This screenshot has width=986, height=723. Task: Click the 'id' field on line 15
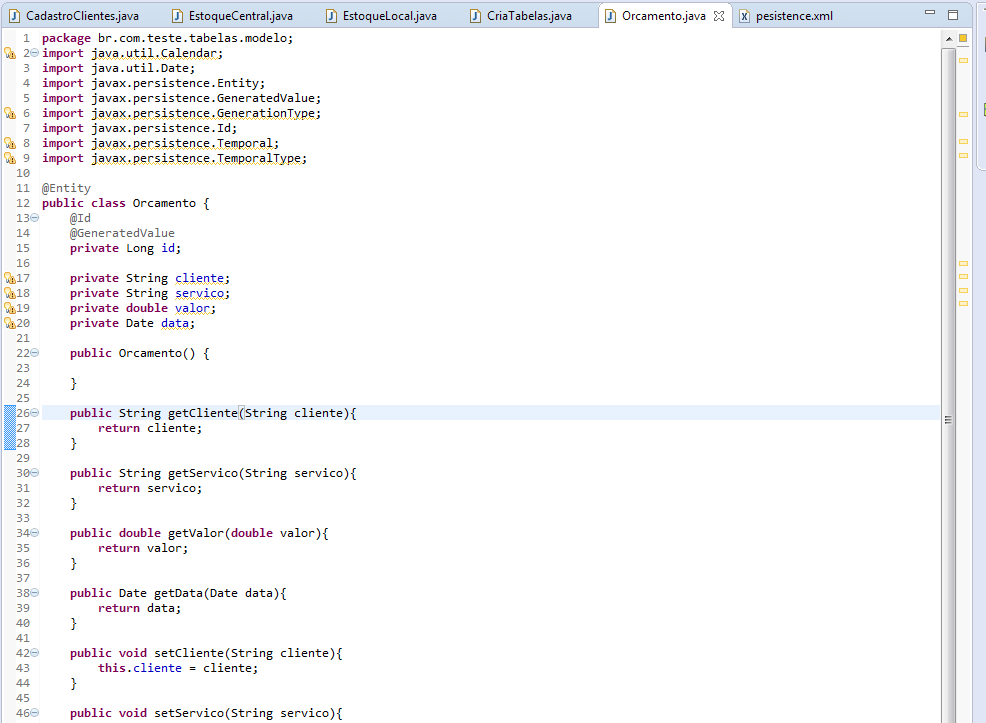168,248
